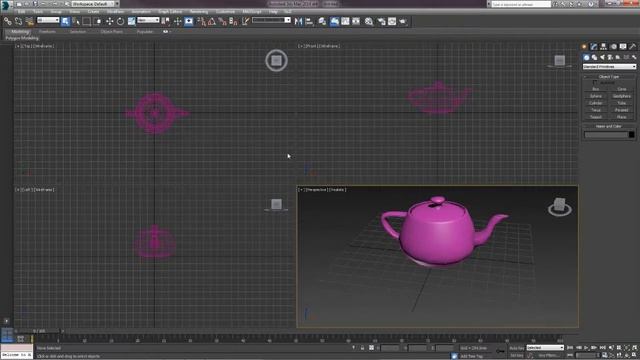640x360 pixels.
Task: Click the Set Key button
Action: [x=516, y=356]
